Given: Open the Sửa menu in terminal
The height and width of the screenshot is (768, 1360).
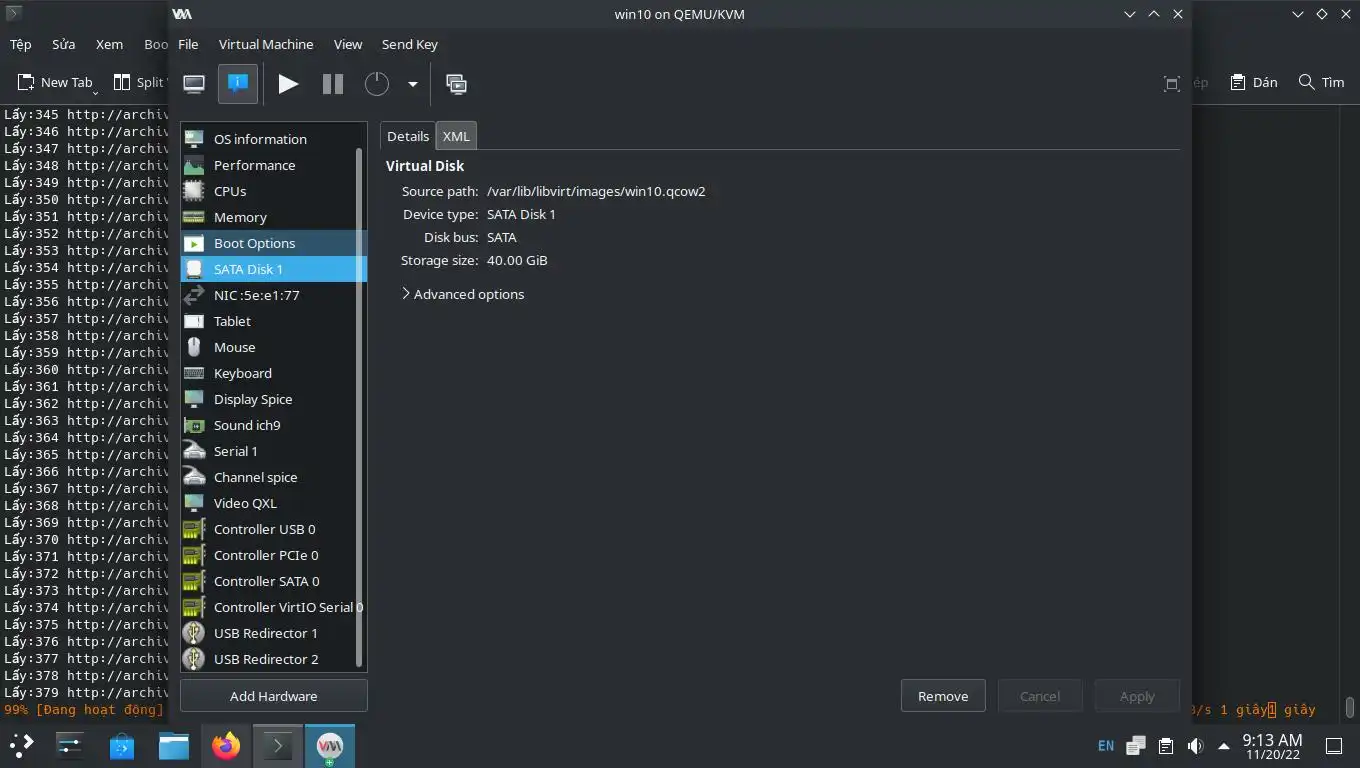Looking at the screenshot, I should tap(64, 44).
